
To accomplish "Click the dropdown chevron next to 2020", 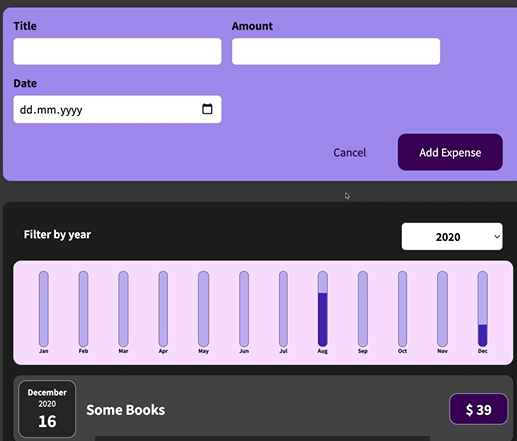I will click(x=497, y=237).
